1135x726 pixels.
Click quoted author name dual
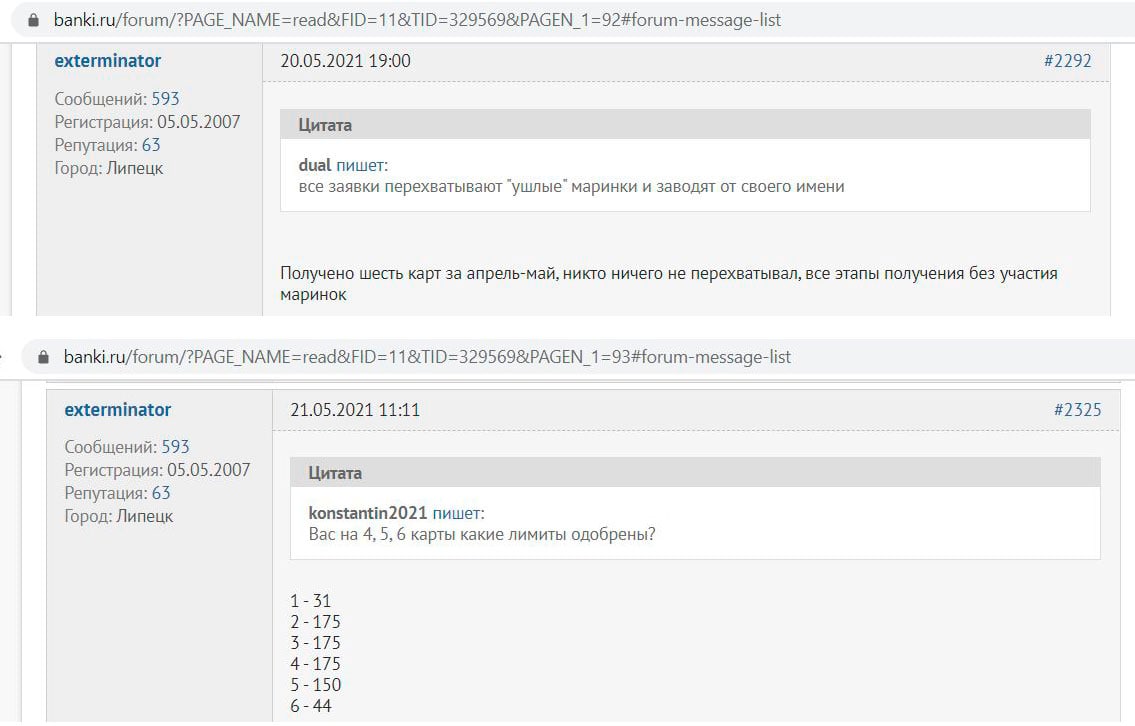[x=315, y=165]
